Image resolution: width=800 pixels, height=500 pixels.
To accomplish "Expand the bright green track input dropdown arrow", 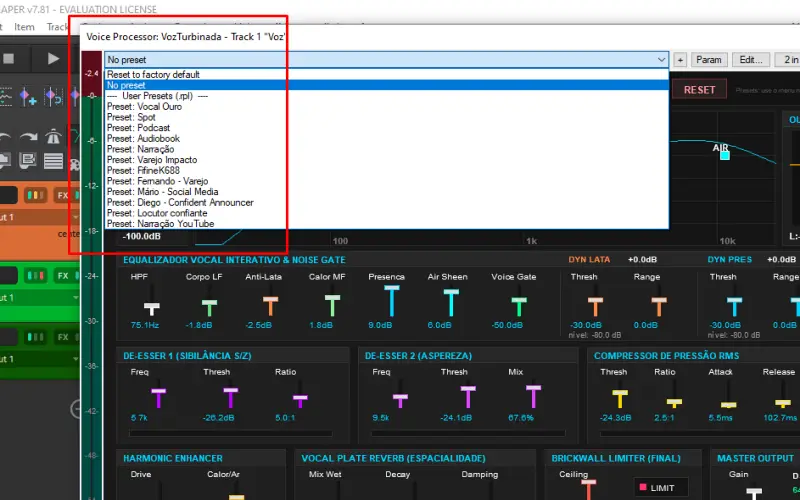I will [76, 297].
